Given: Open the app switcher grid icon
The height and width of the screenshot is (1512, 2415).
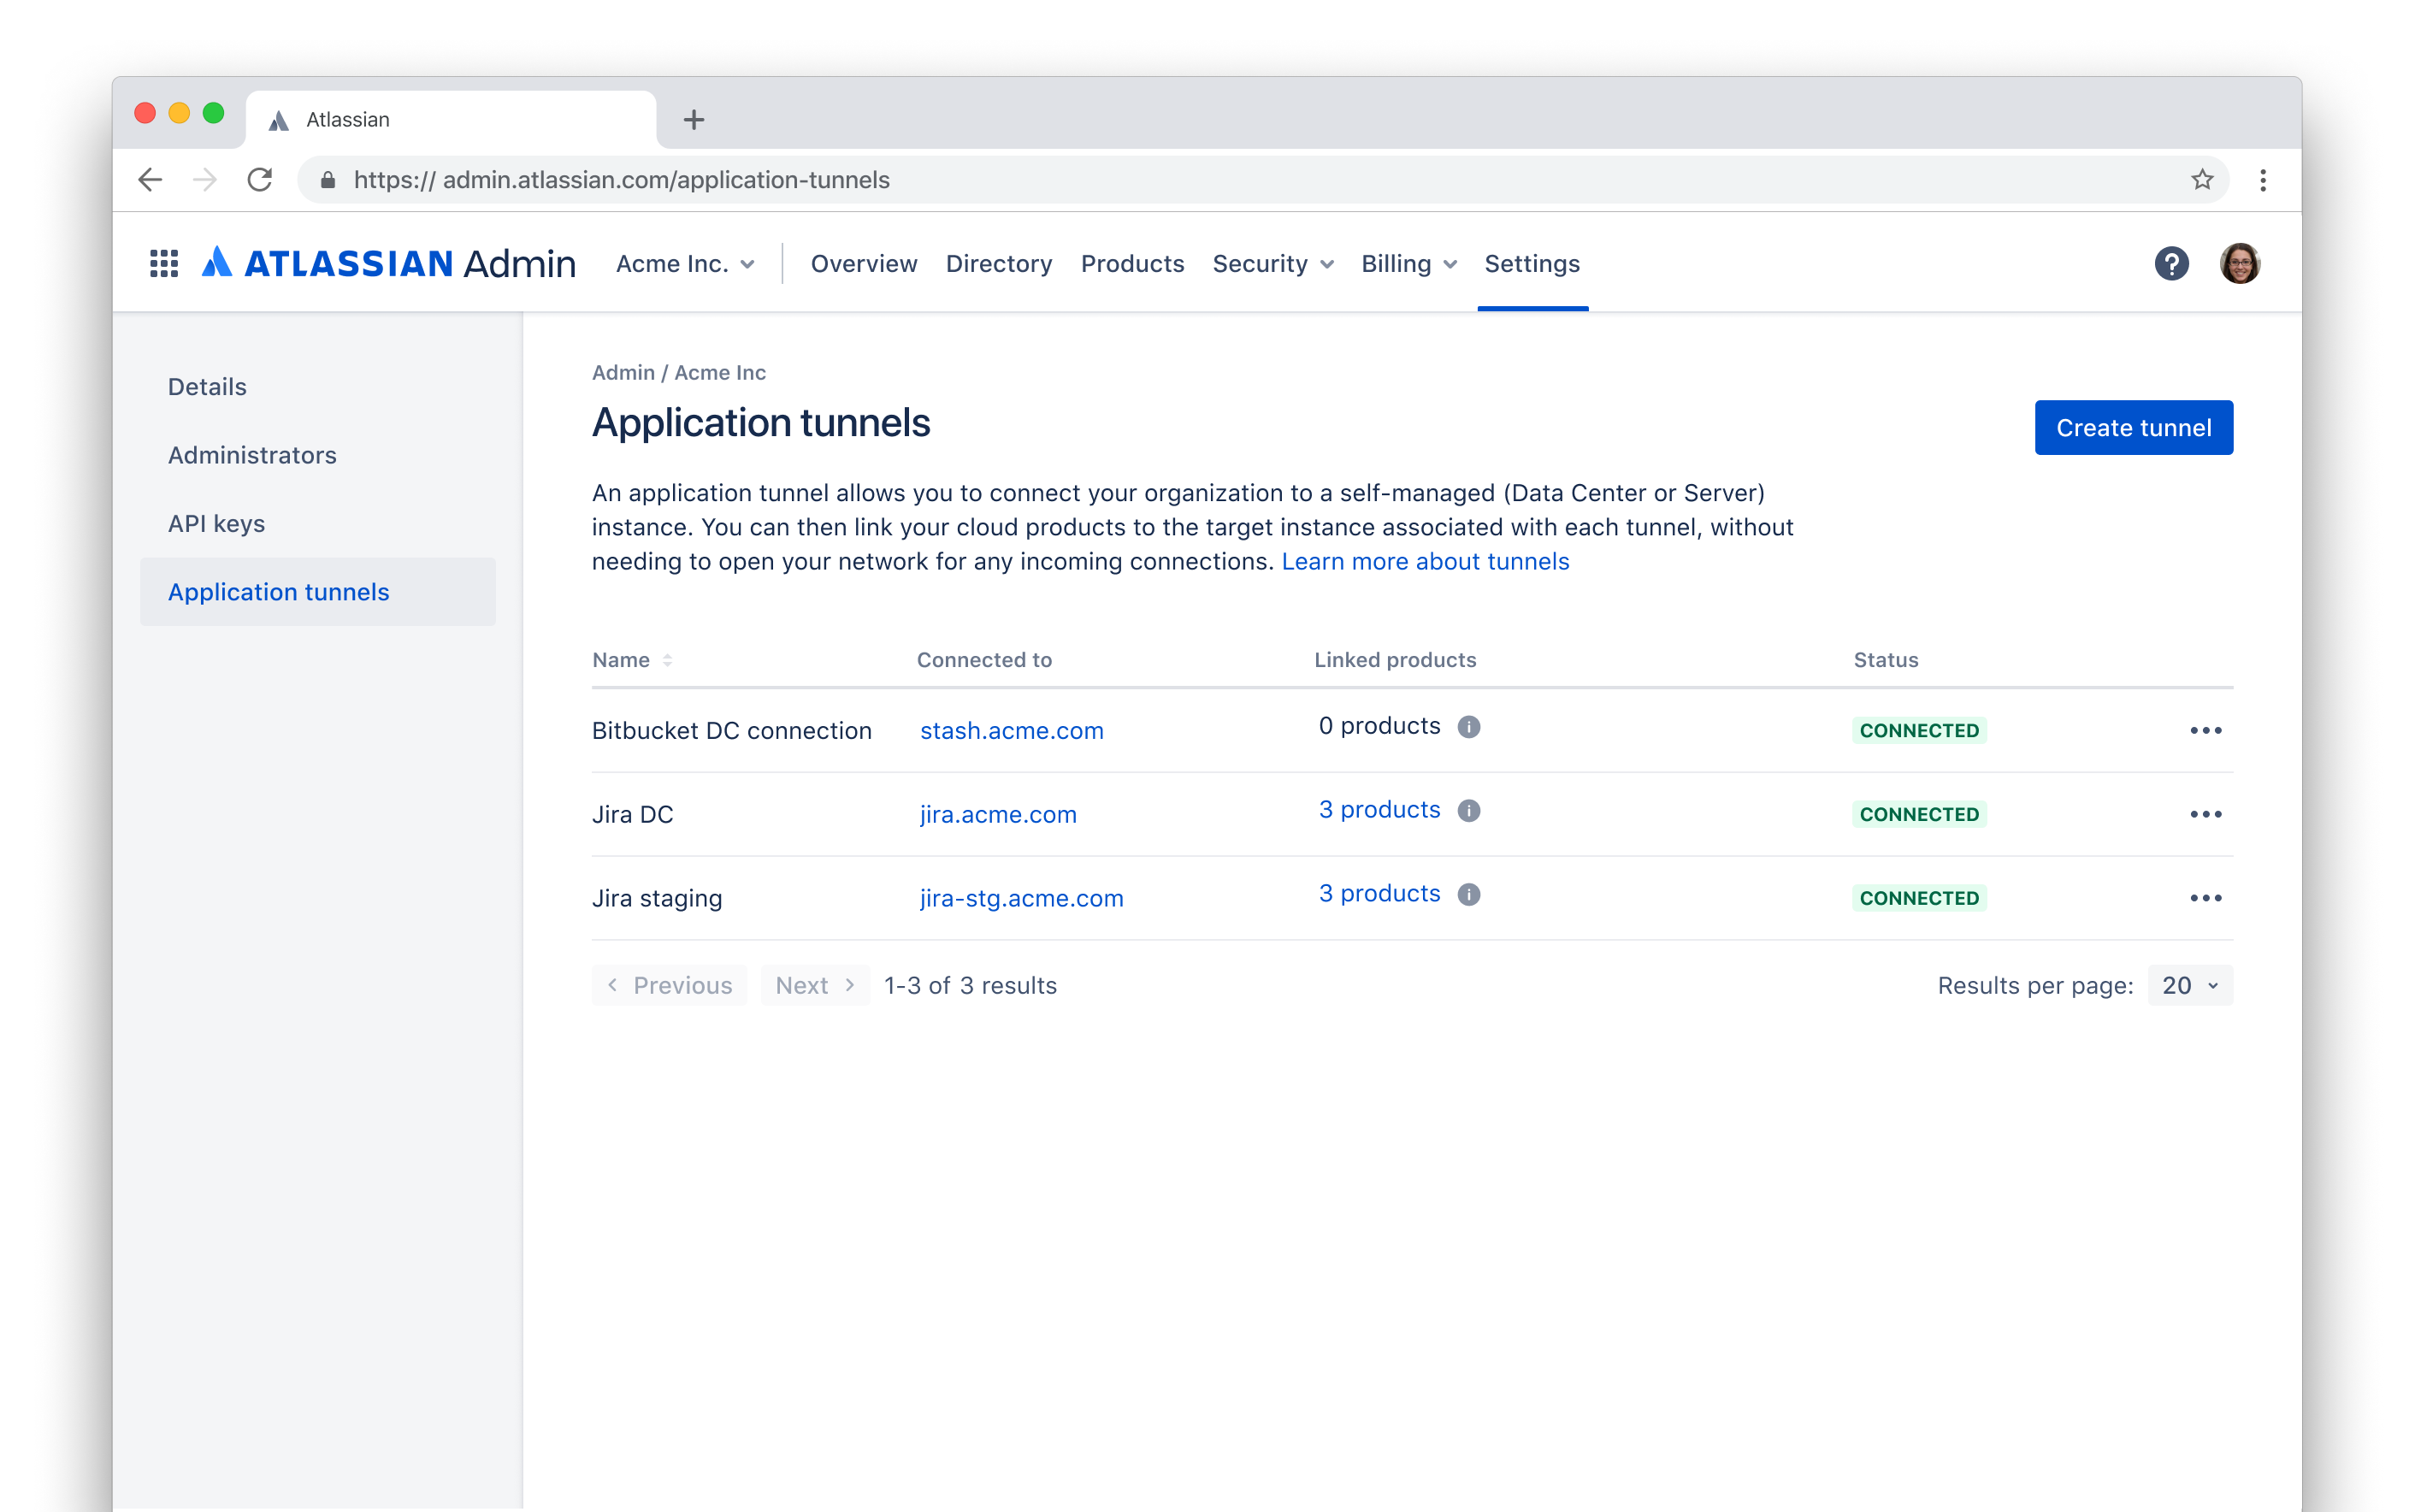Looking at the screenshot, I should coord(164,263).
